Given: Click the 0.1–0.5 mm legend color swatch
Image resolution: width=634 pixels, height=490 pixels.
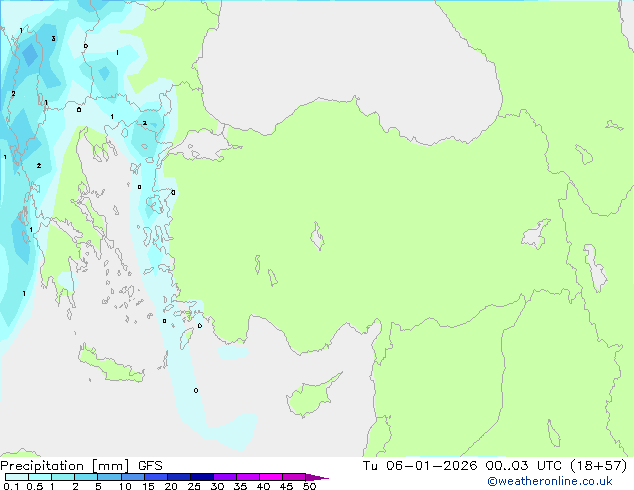Looking at the screenshot, I should (x=17, y=477).
